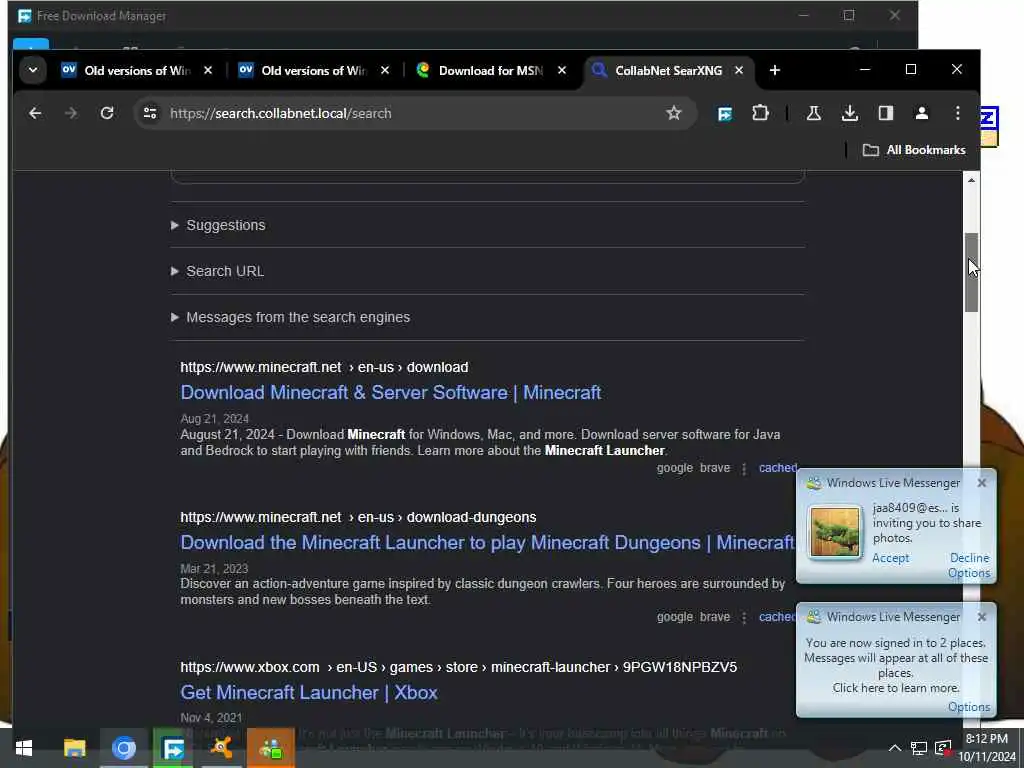
Task: Open Minecraft Dungeons launcher download result
Action: click(x=487, y=542)
